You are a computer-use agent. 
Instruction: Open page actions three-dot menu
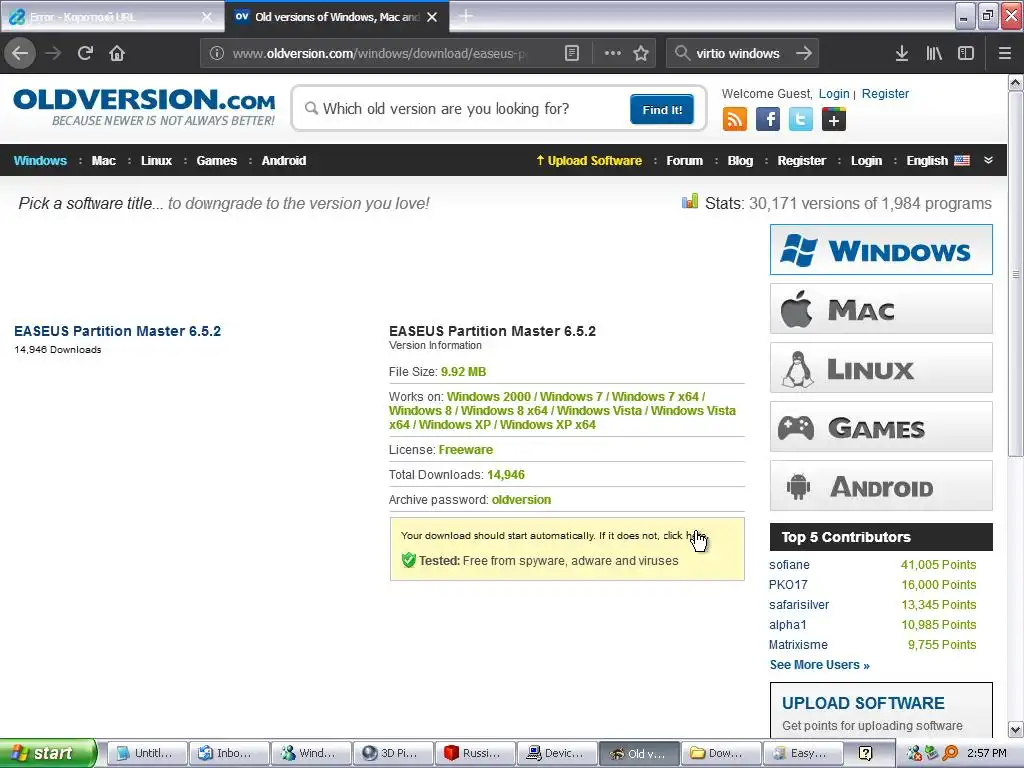point(613,53)
